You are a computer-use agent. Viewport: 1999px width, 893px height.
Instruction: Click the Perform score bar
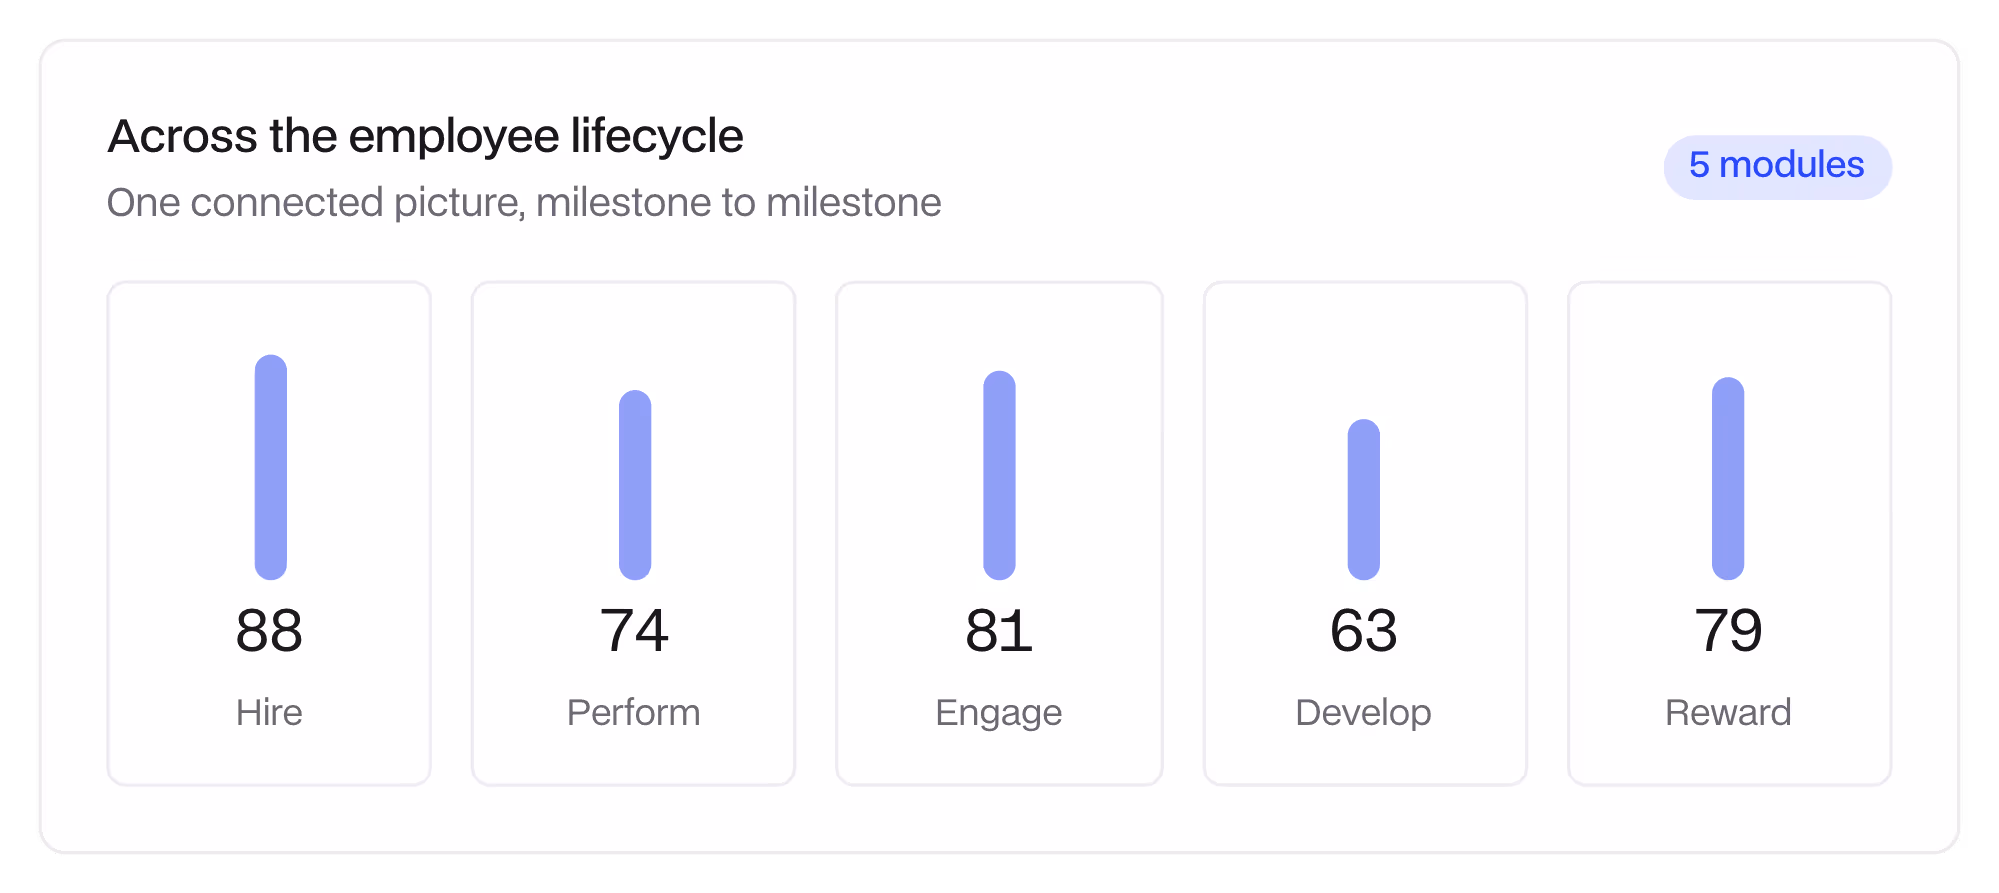(x=635, y=485)
